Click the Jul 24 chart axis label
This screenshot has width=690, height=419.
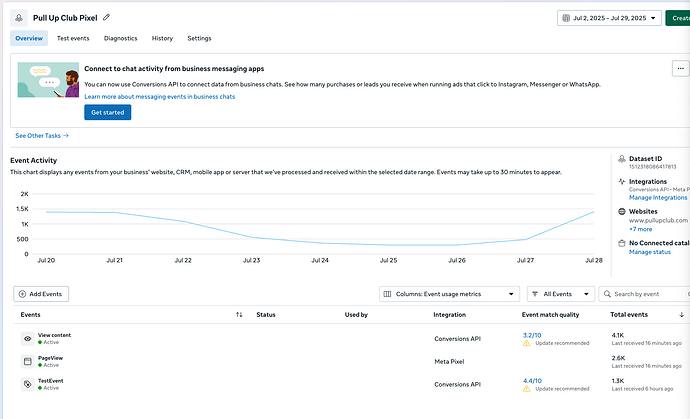(x=320, y=260)
